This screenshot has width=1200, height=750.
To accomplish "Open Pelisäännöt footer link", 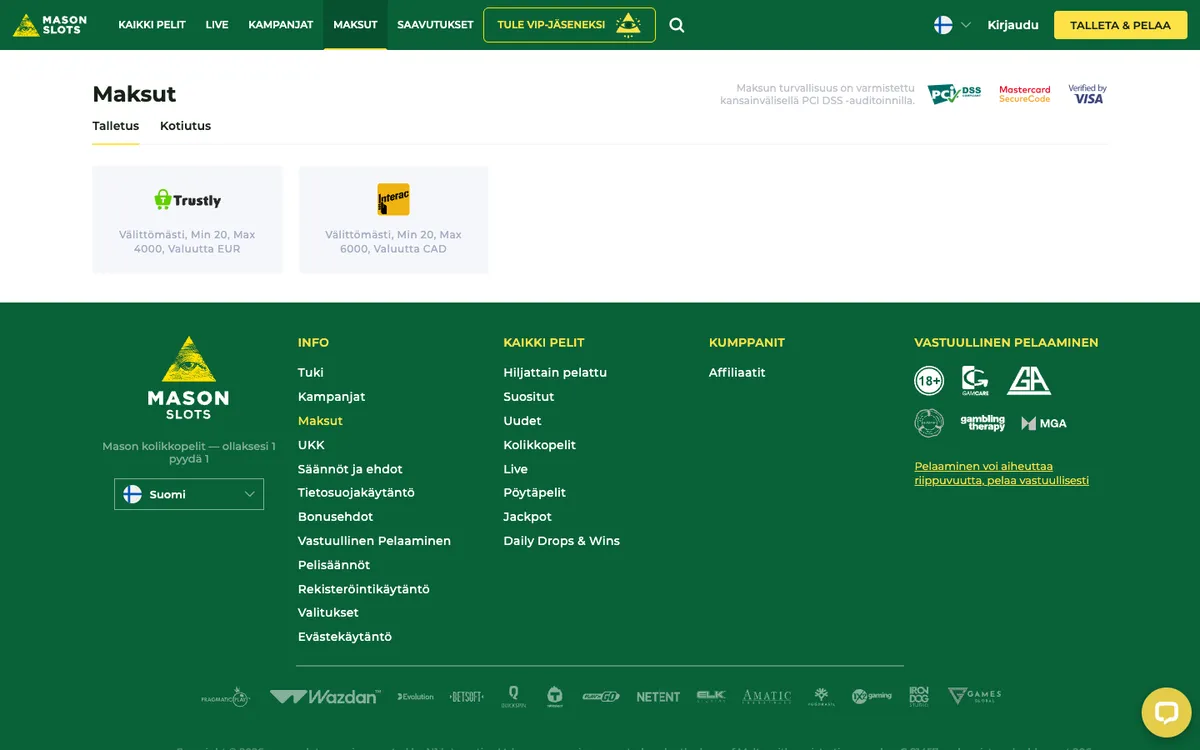I will click(334, 565).
